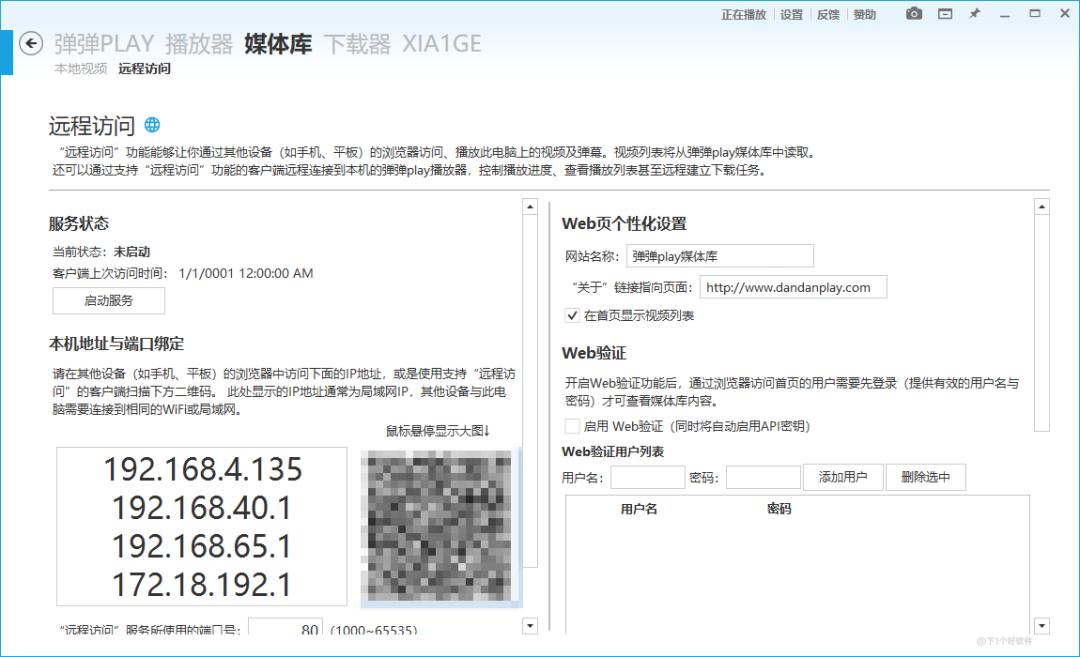
Task: Click the 删除选中 button
Action: [926, 476]
